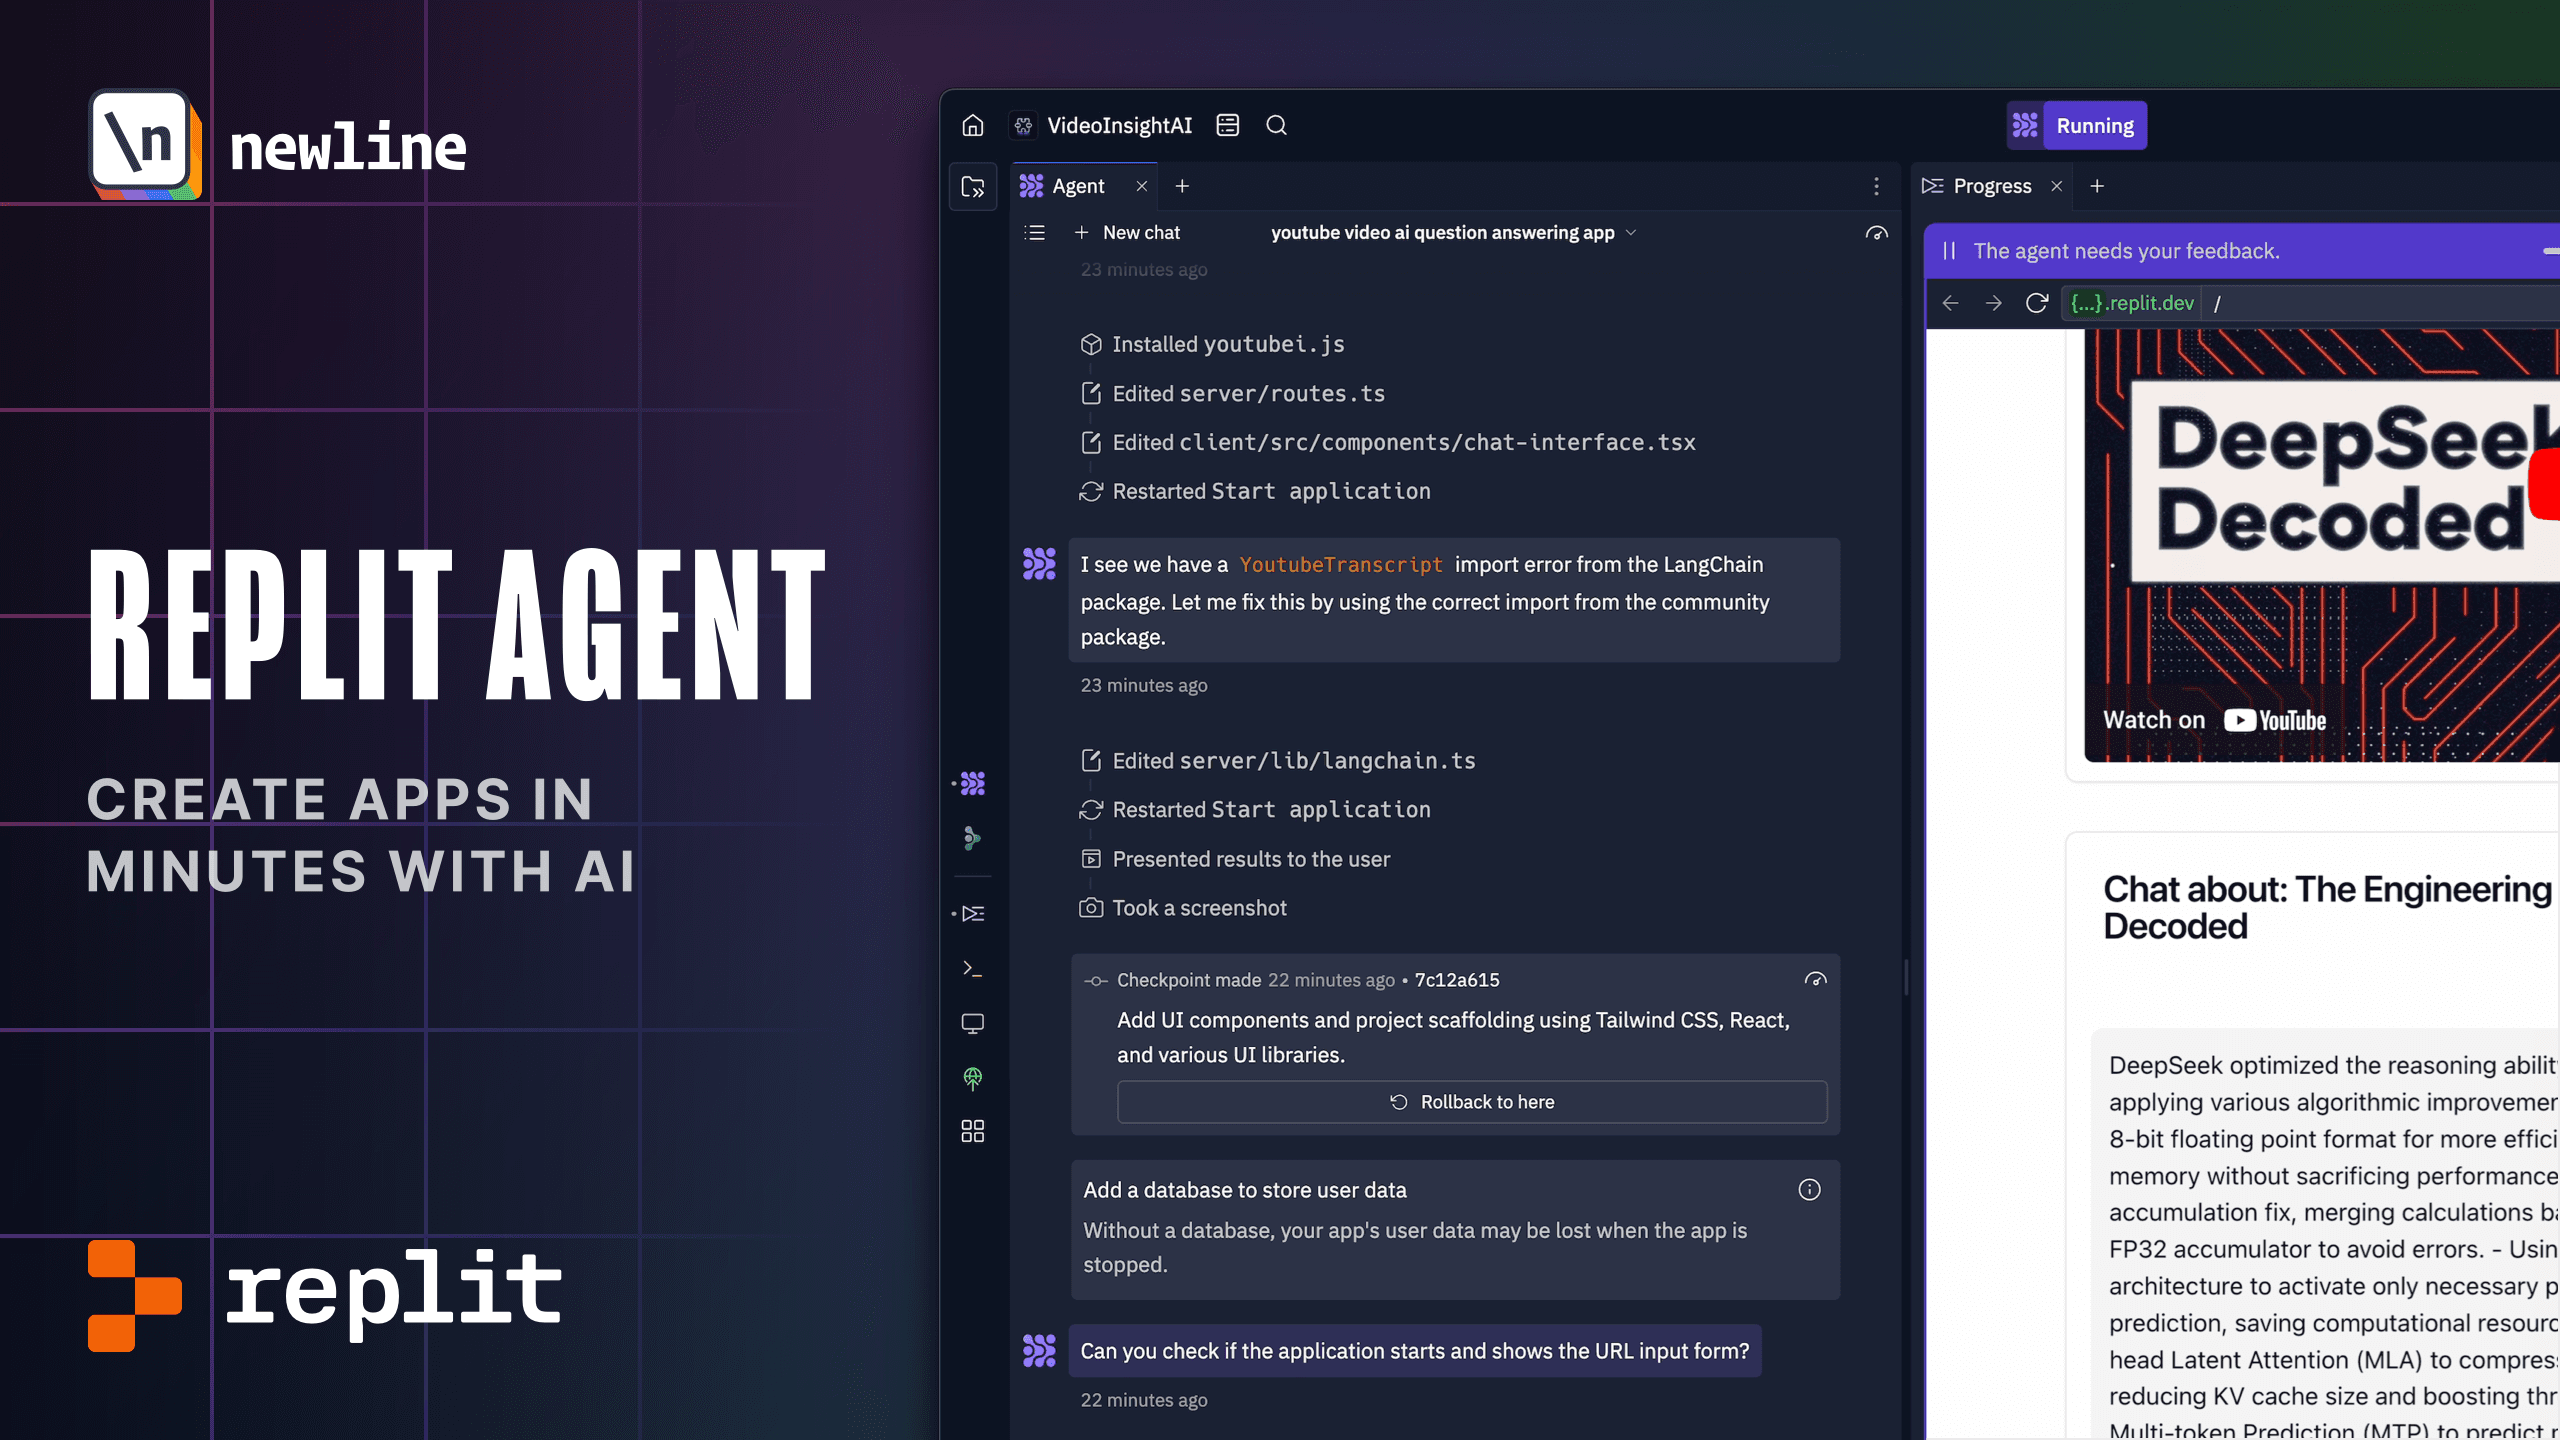This screenshot has width=2560, height=1440.
Task: Click the replit.dev domain chip
Action: tap(2132, 303)
